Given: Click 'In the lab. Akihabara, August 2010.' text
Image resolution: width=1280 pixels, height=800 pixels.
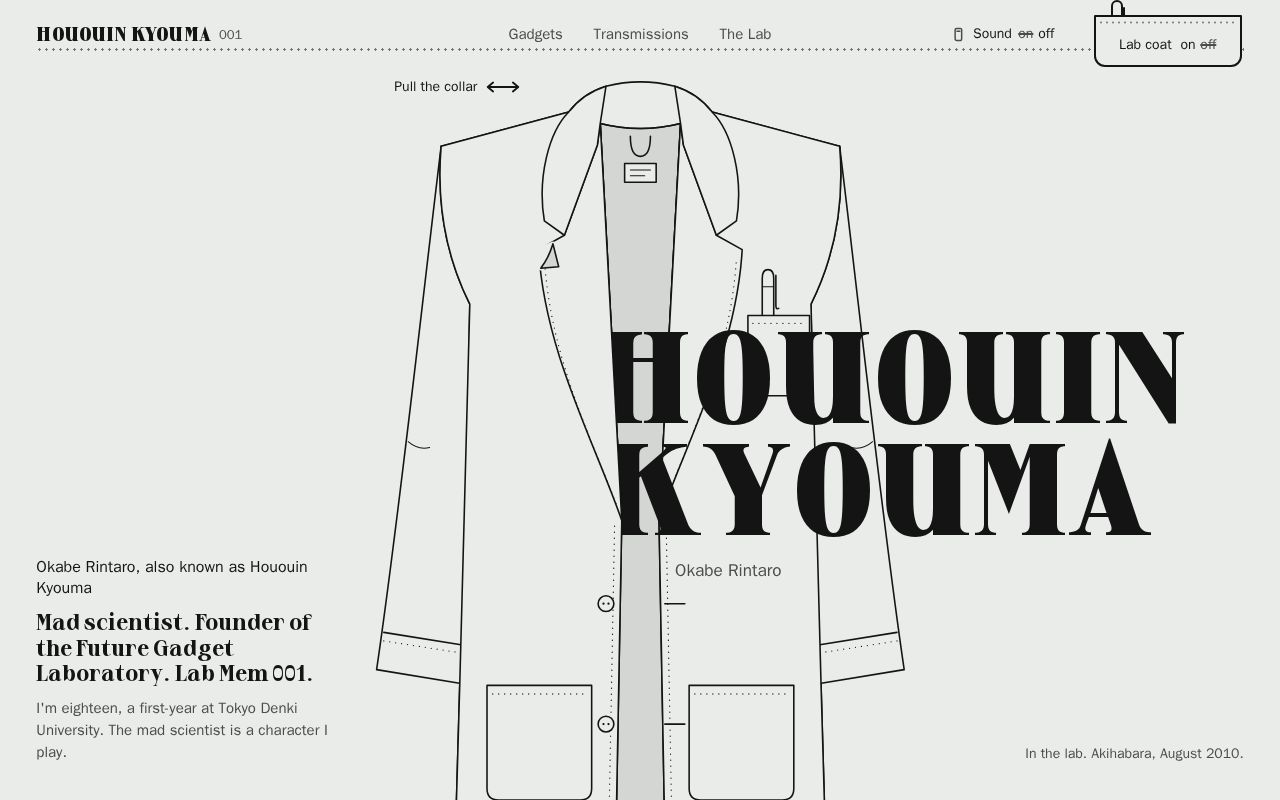Looking at the screenshot, I should point(1134,754).
